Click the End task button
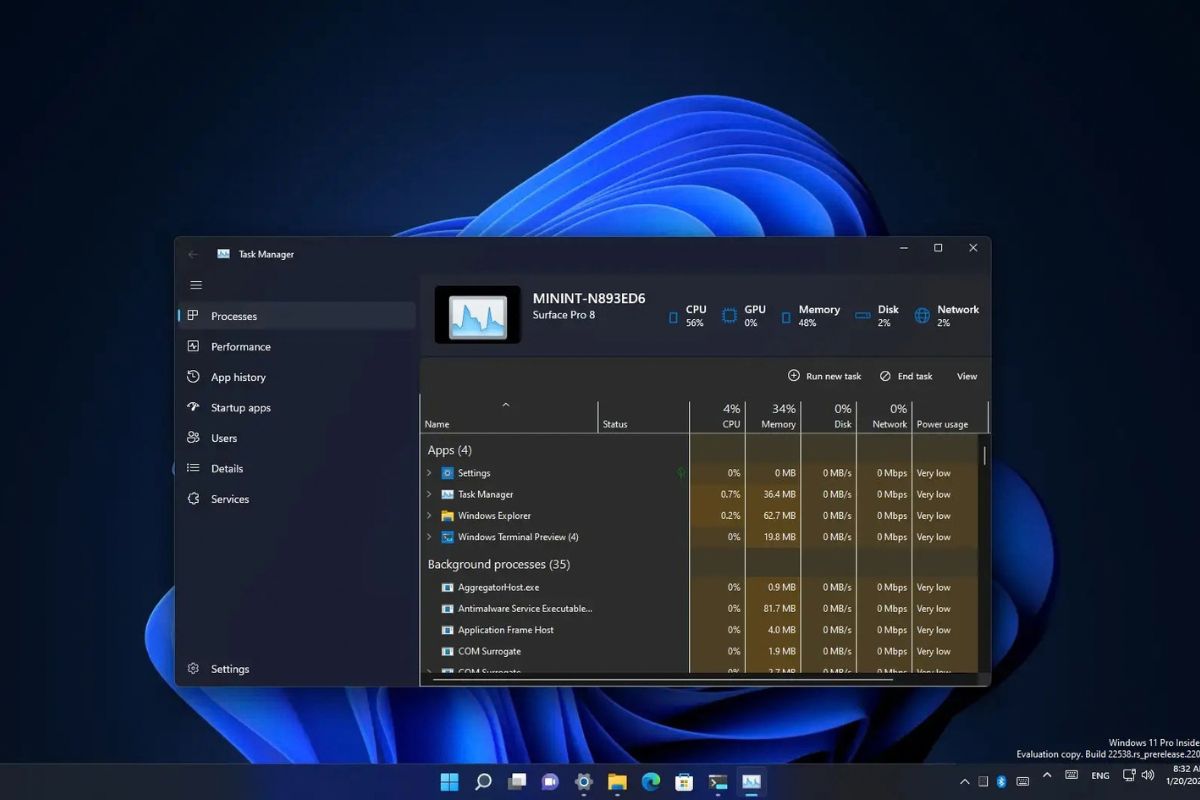This screenshot has height=800, width=1200. pyautogui.click(x=906, y=376)
